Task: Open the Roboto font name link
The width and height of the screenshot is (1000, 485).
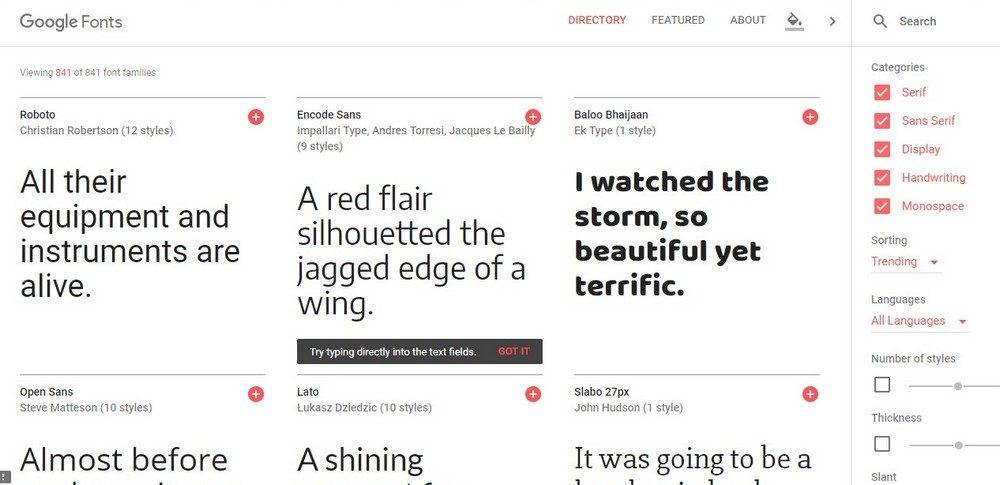Action: click(x=38, y=115)
